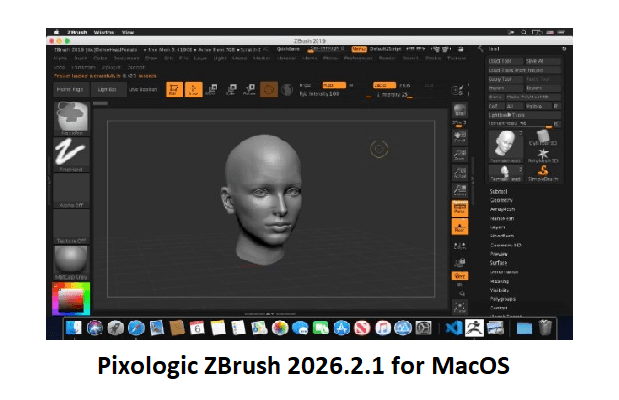Screen dimensions: 619x400
Task: Click Copy Tool button
Action: point(505,79)
